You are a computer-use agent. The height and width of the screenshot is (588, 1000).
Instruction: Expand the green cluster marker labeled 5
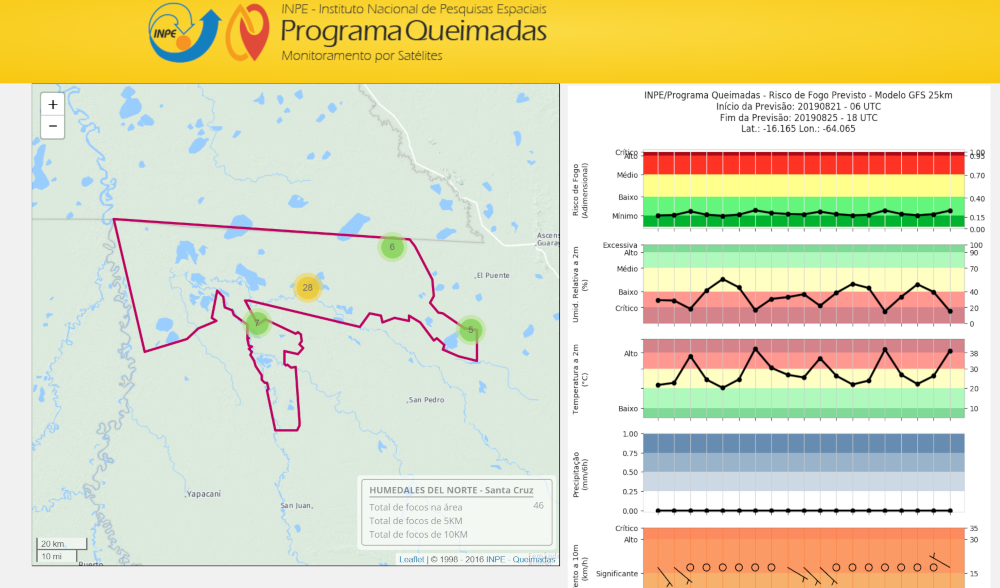pyautogui.click(x=471, y=329)
